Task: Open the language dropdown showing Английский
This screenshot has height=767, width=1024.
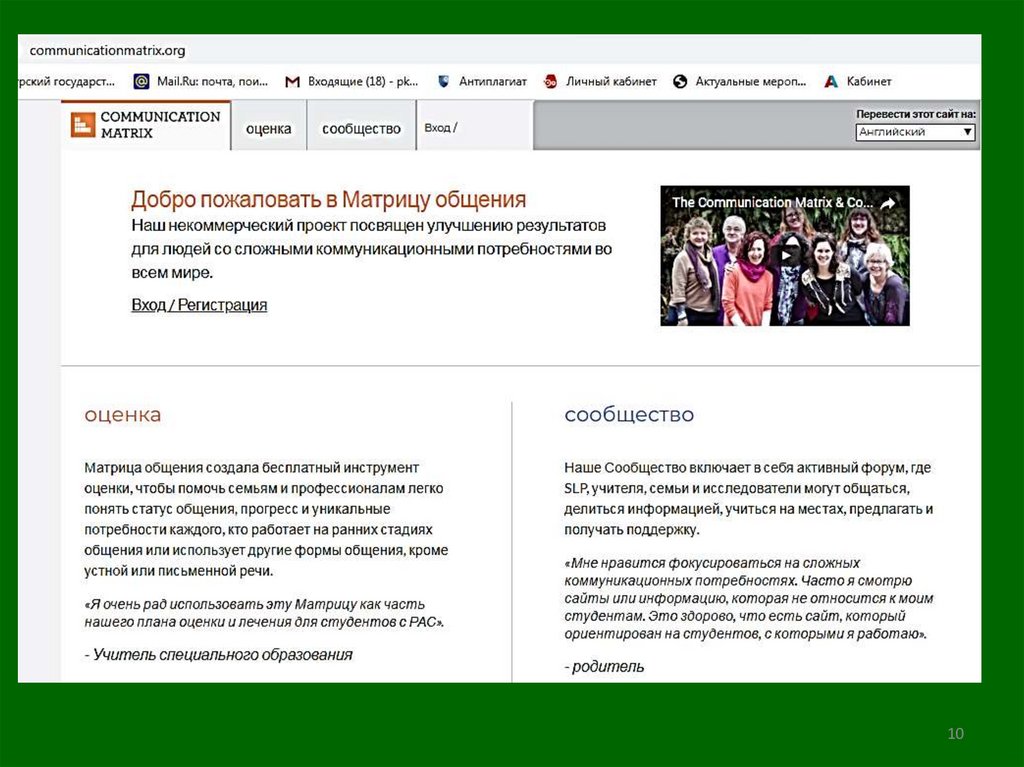Action: coord(915,132)
